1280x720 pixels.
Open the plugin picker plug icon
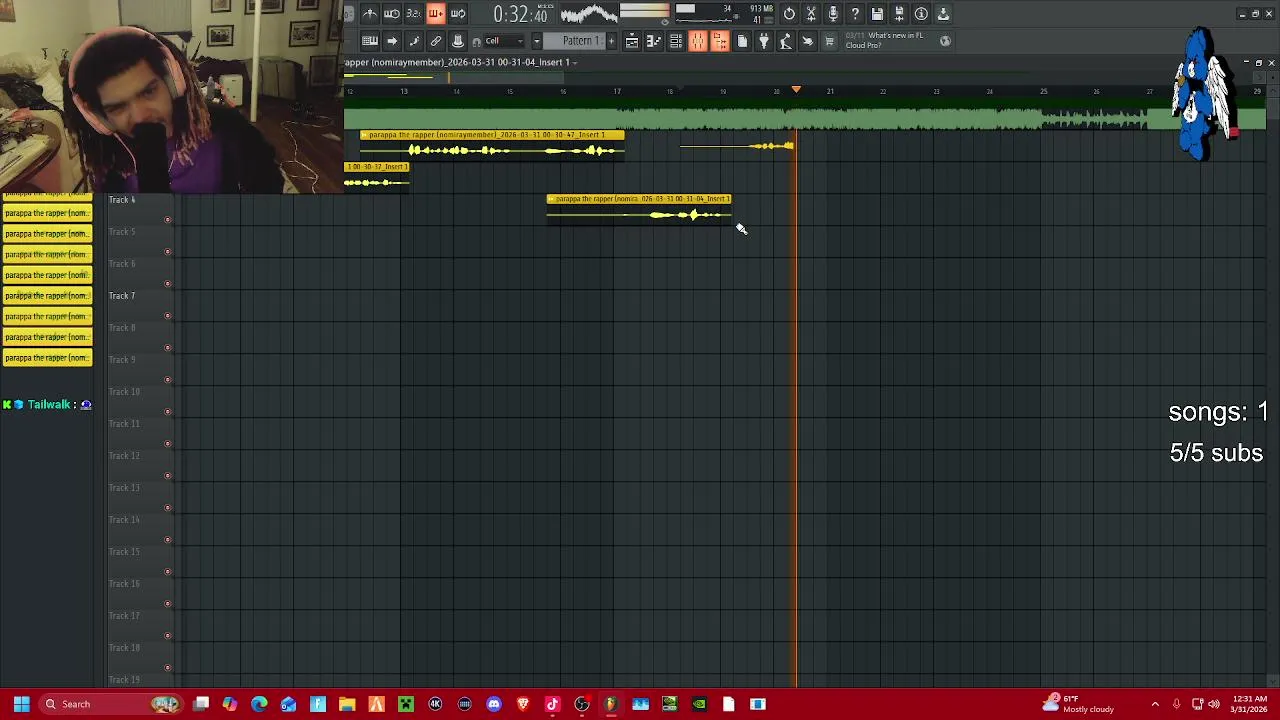pyautogui.click(x=764, y=41)
